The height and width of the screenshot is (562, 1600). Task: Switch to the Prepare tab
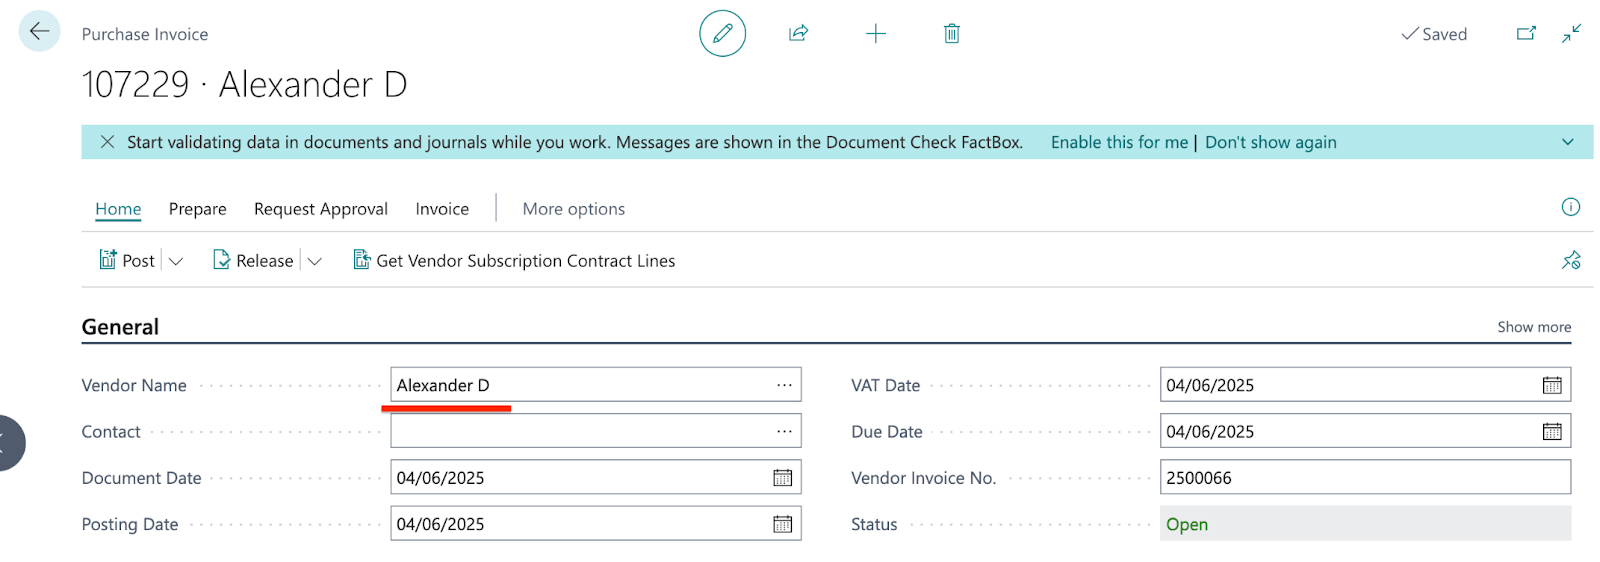197,209
